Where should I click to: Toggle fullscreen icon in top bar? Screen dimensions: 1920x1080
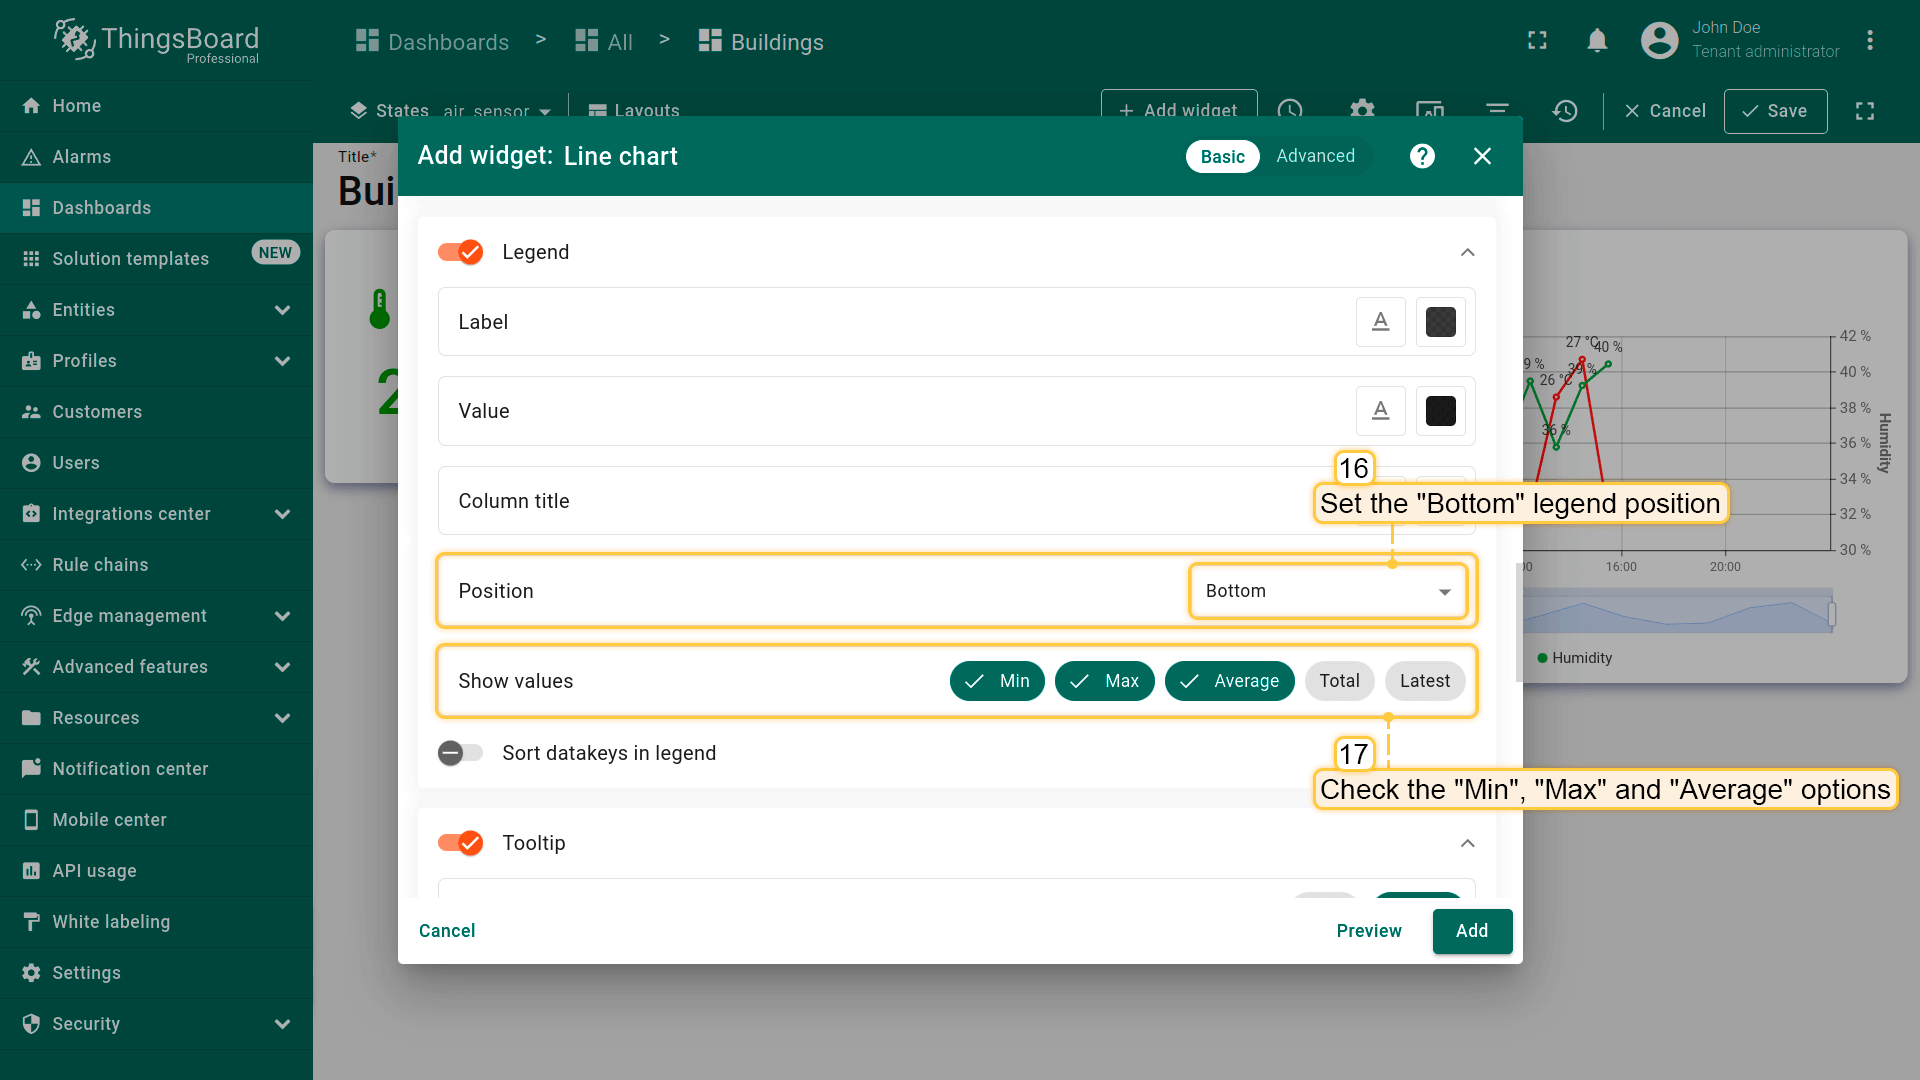tap(1537, 40)
